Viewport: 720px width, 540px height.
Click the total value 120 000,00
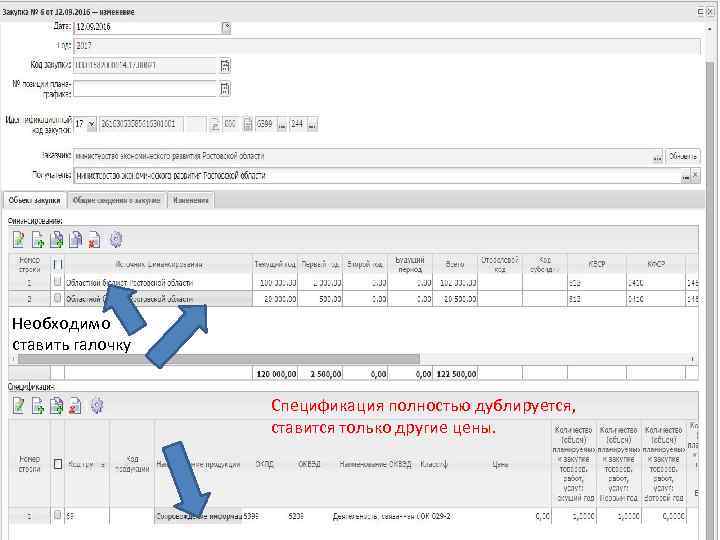tap(275, 374)
